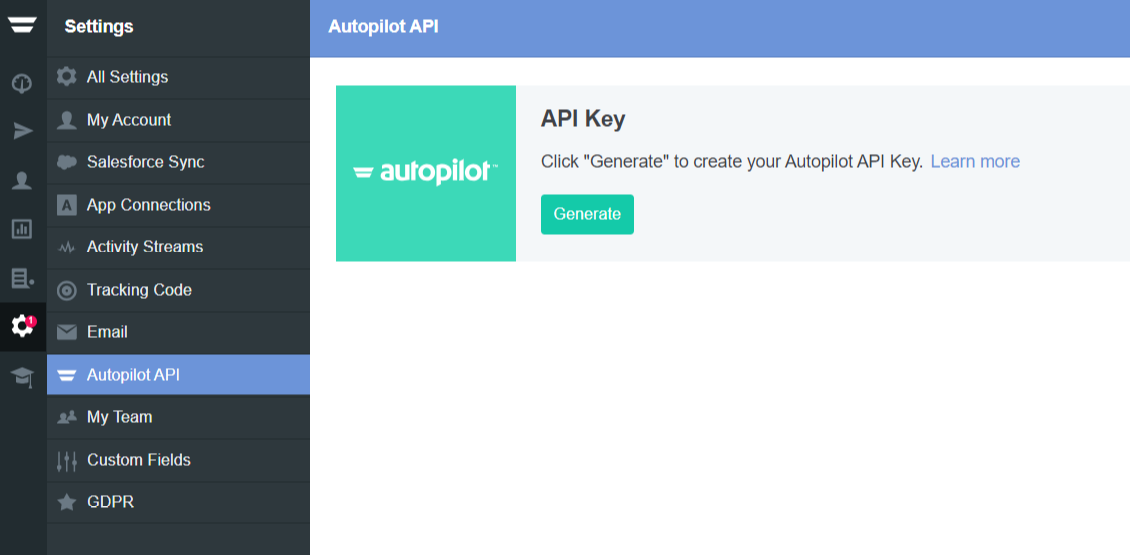Viewport: 1130px width, 555px height.
Task: Open the graduation cap learning icon
Action: pos(22,376)
